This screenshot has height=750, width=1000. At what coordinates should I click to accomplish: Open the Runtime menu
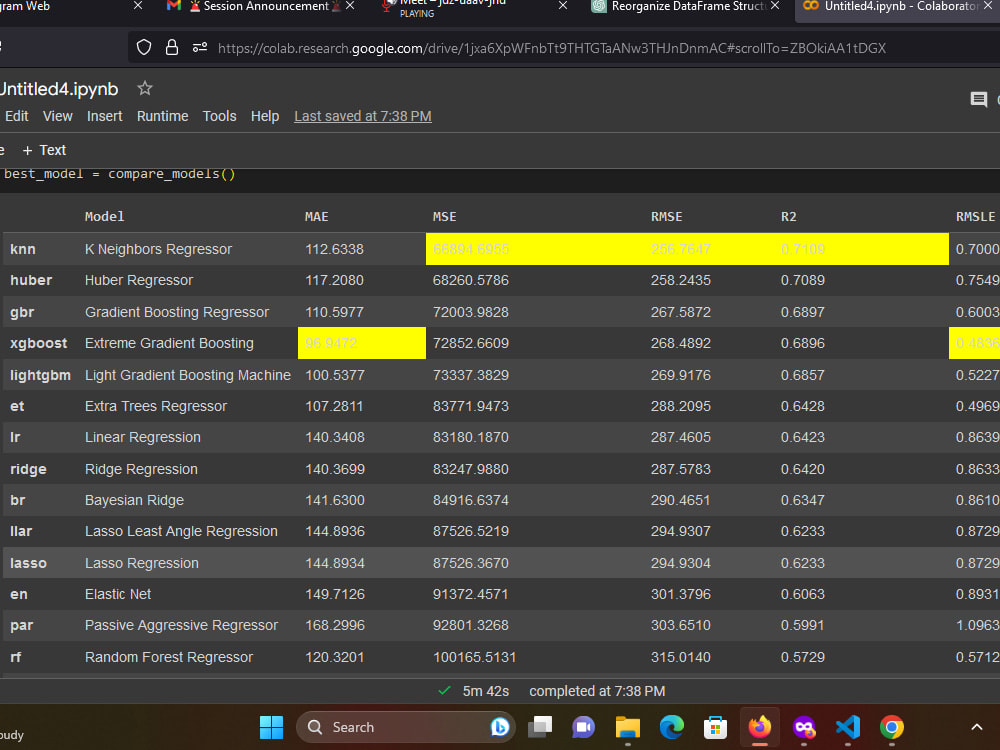163,116
